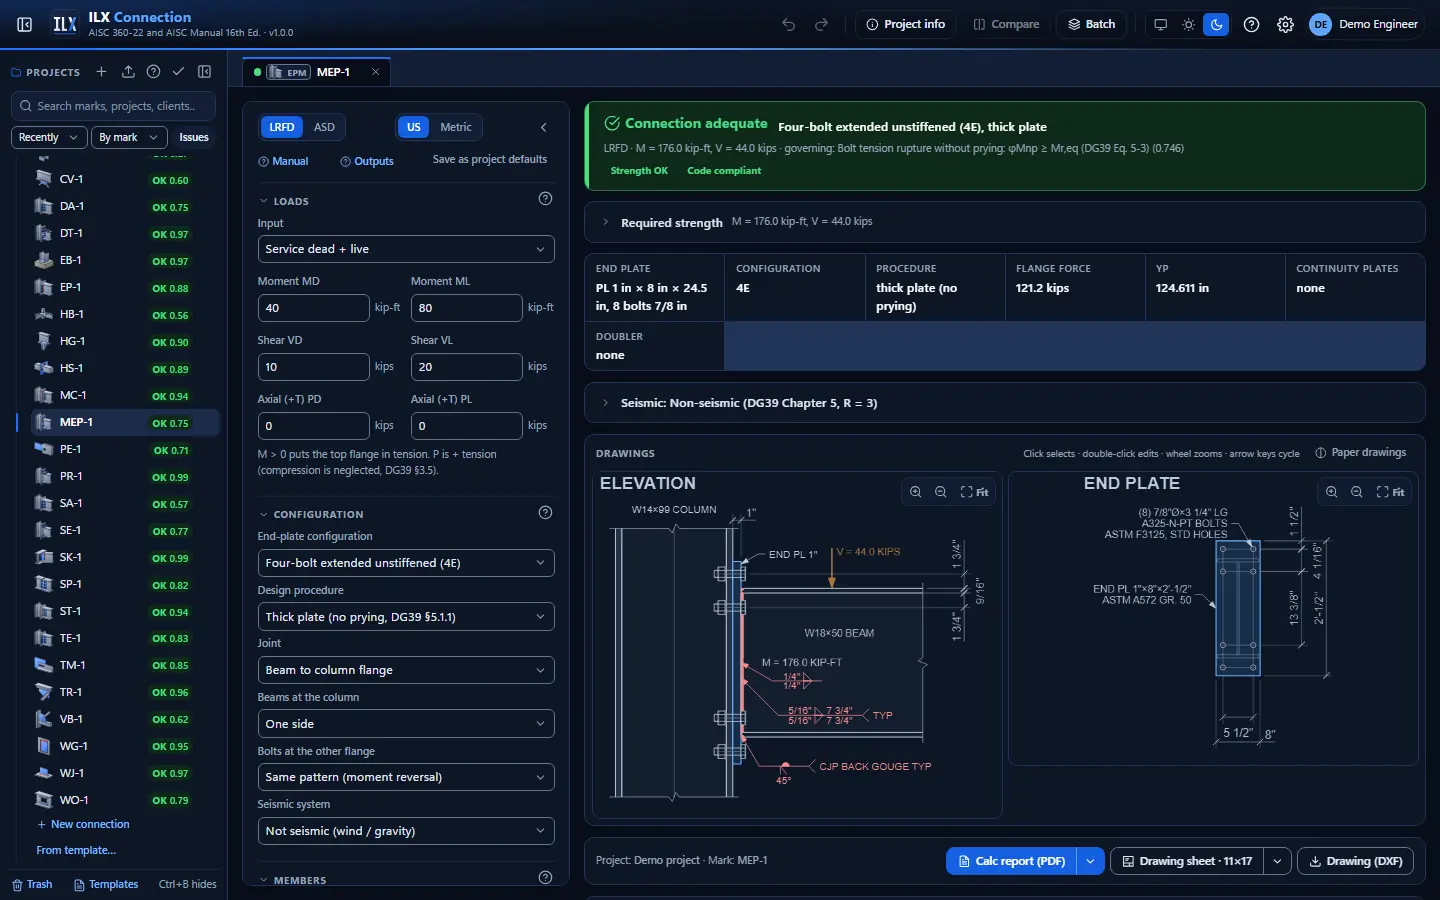Select US units
This screenshot has width=1440, height=900.
pyautogui.click(x=414, y=127)
